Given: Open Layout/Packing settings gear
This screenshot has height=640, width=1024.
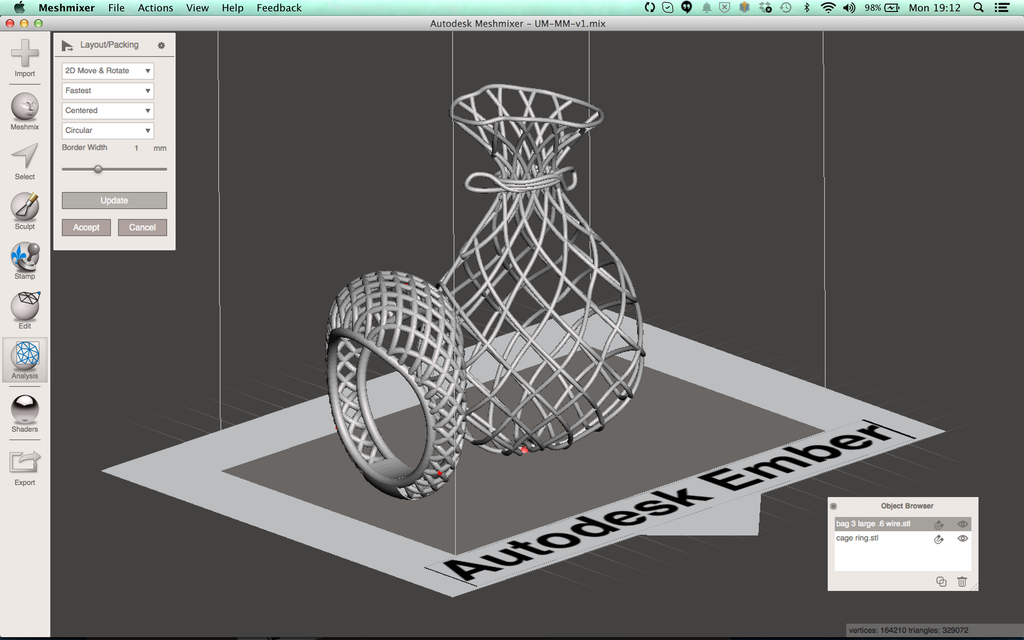Looking at the screenshot, I should 161,45.
